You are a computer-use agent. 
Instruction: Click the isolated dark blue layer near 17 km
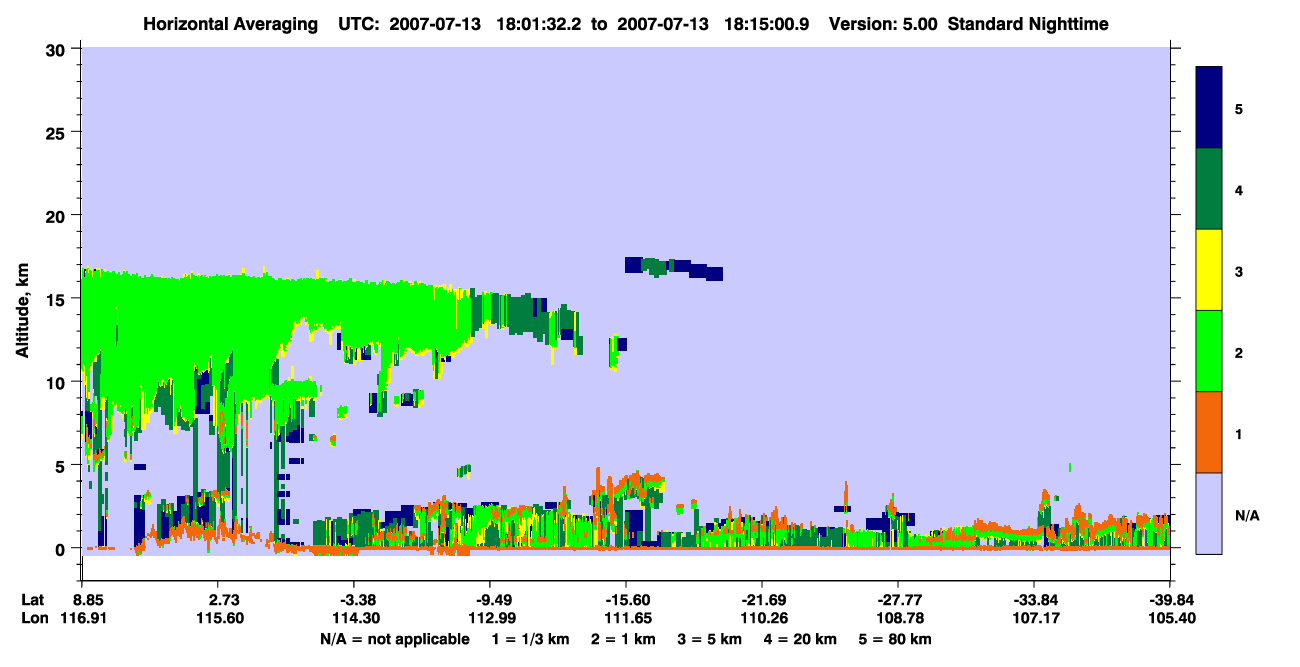point(673,268)
